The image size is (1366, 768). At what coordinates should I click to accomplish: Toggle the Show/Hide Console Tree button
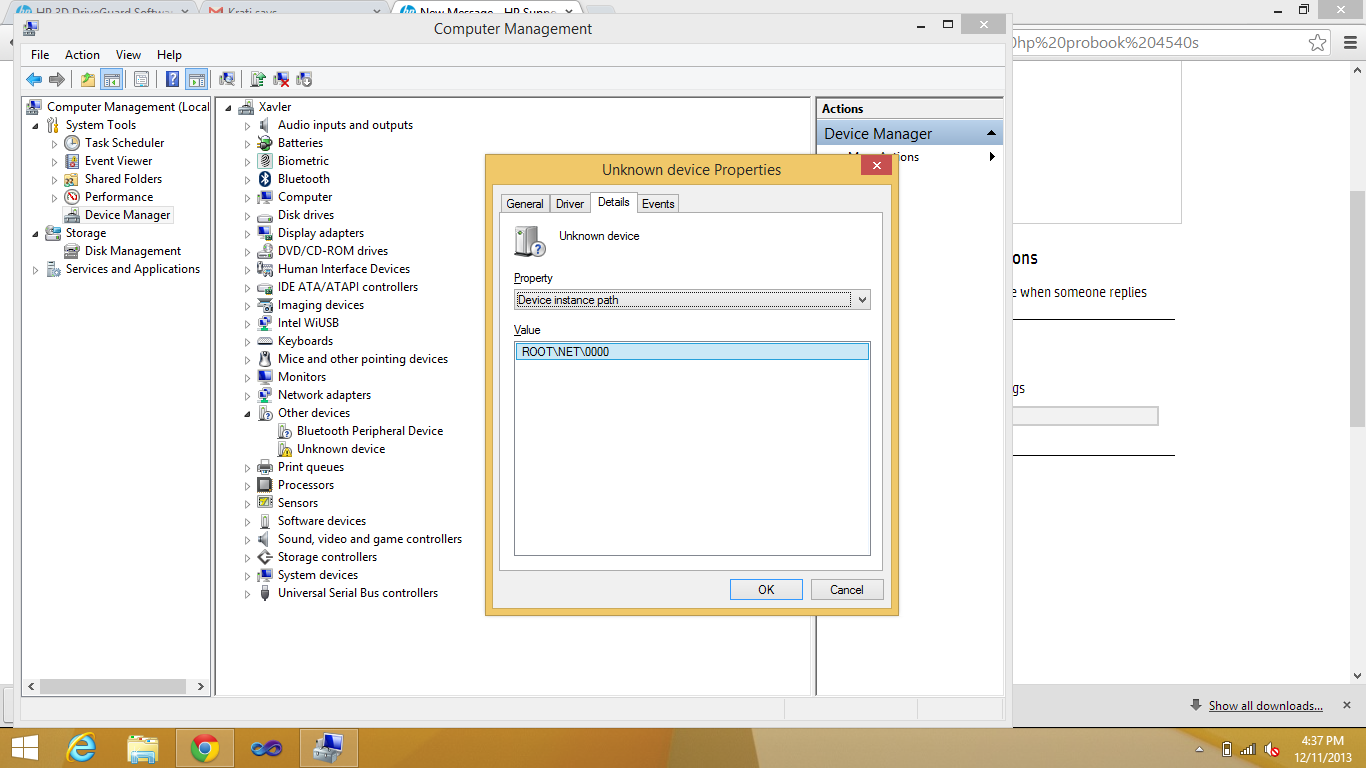click(x=111, y=80)
